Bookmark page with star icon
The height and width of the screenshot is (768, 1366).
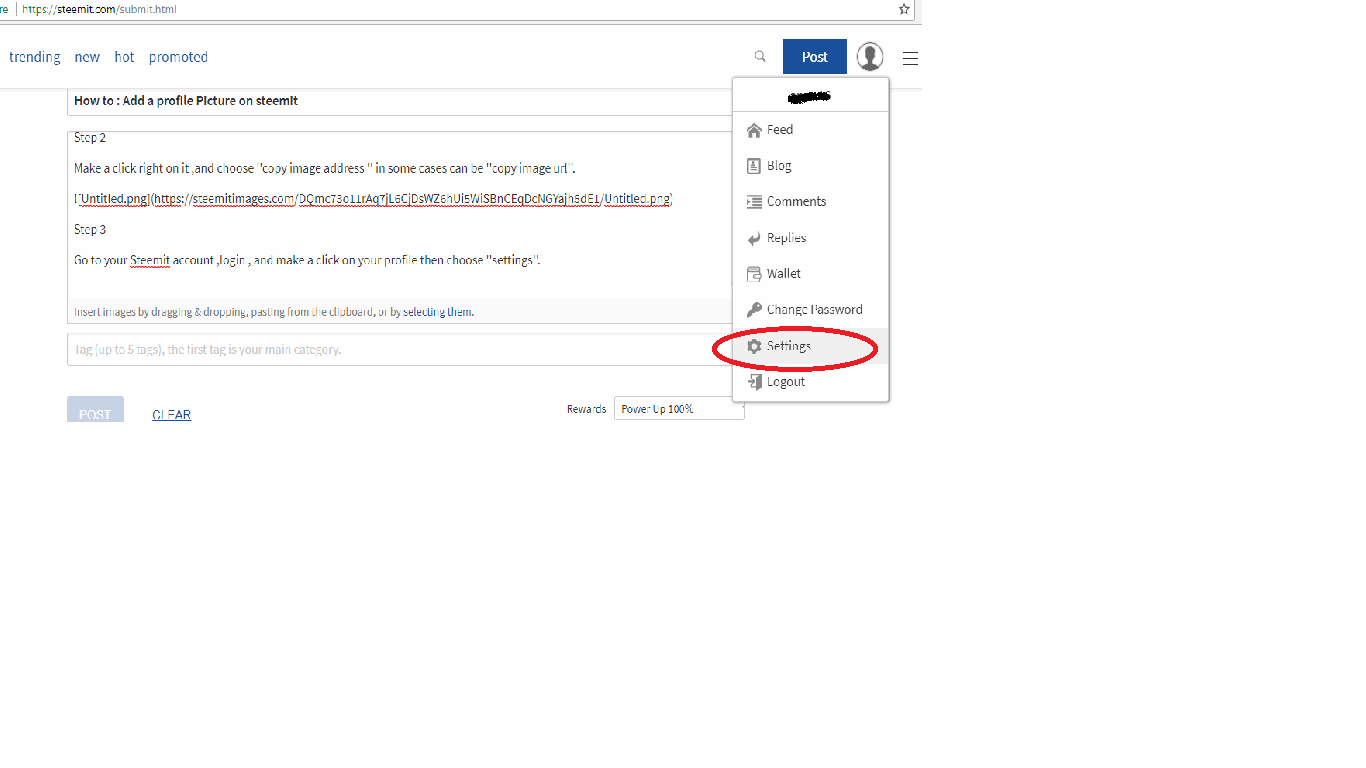[904, 9]
